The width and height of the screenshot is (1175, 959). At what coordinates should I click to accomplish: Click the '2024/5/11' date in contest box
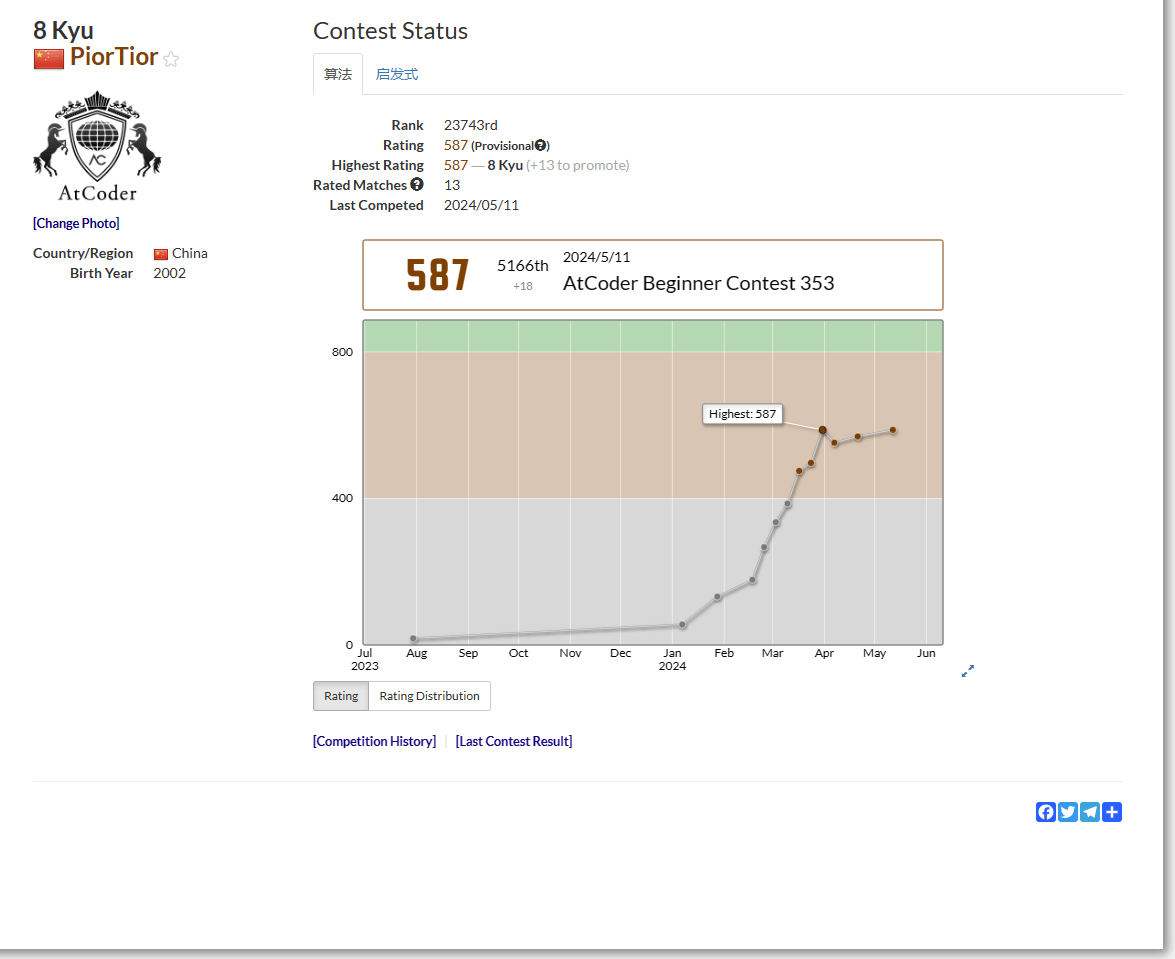coord(596,257)
